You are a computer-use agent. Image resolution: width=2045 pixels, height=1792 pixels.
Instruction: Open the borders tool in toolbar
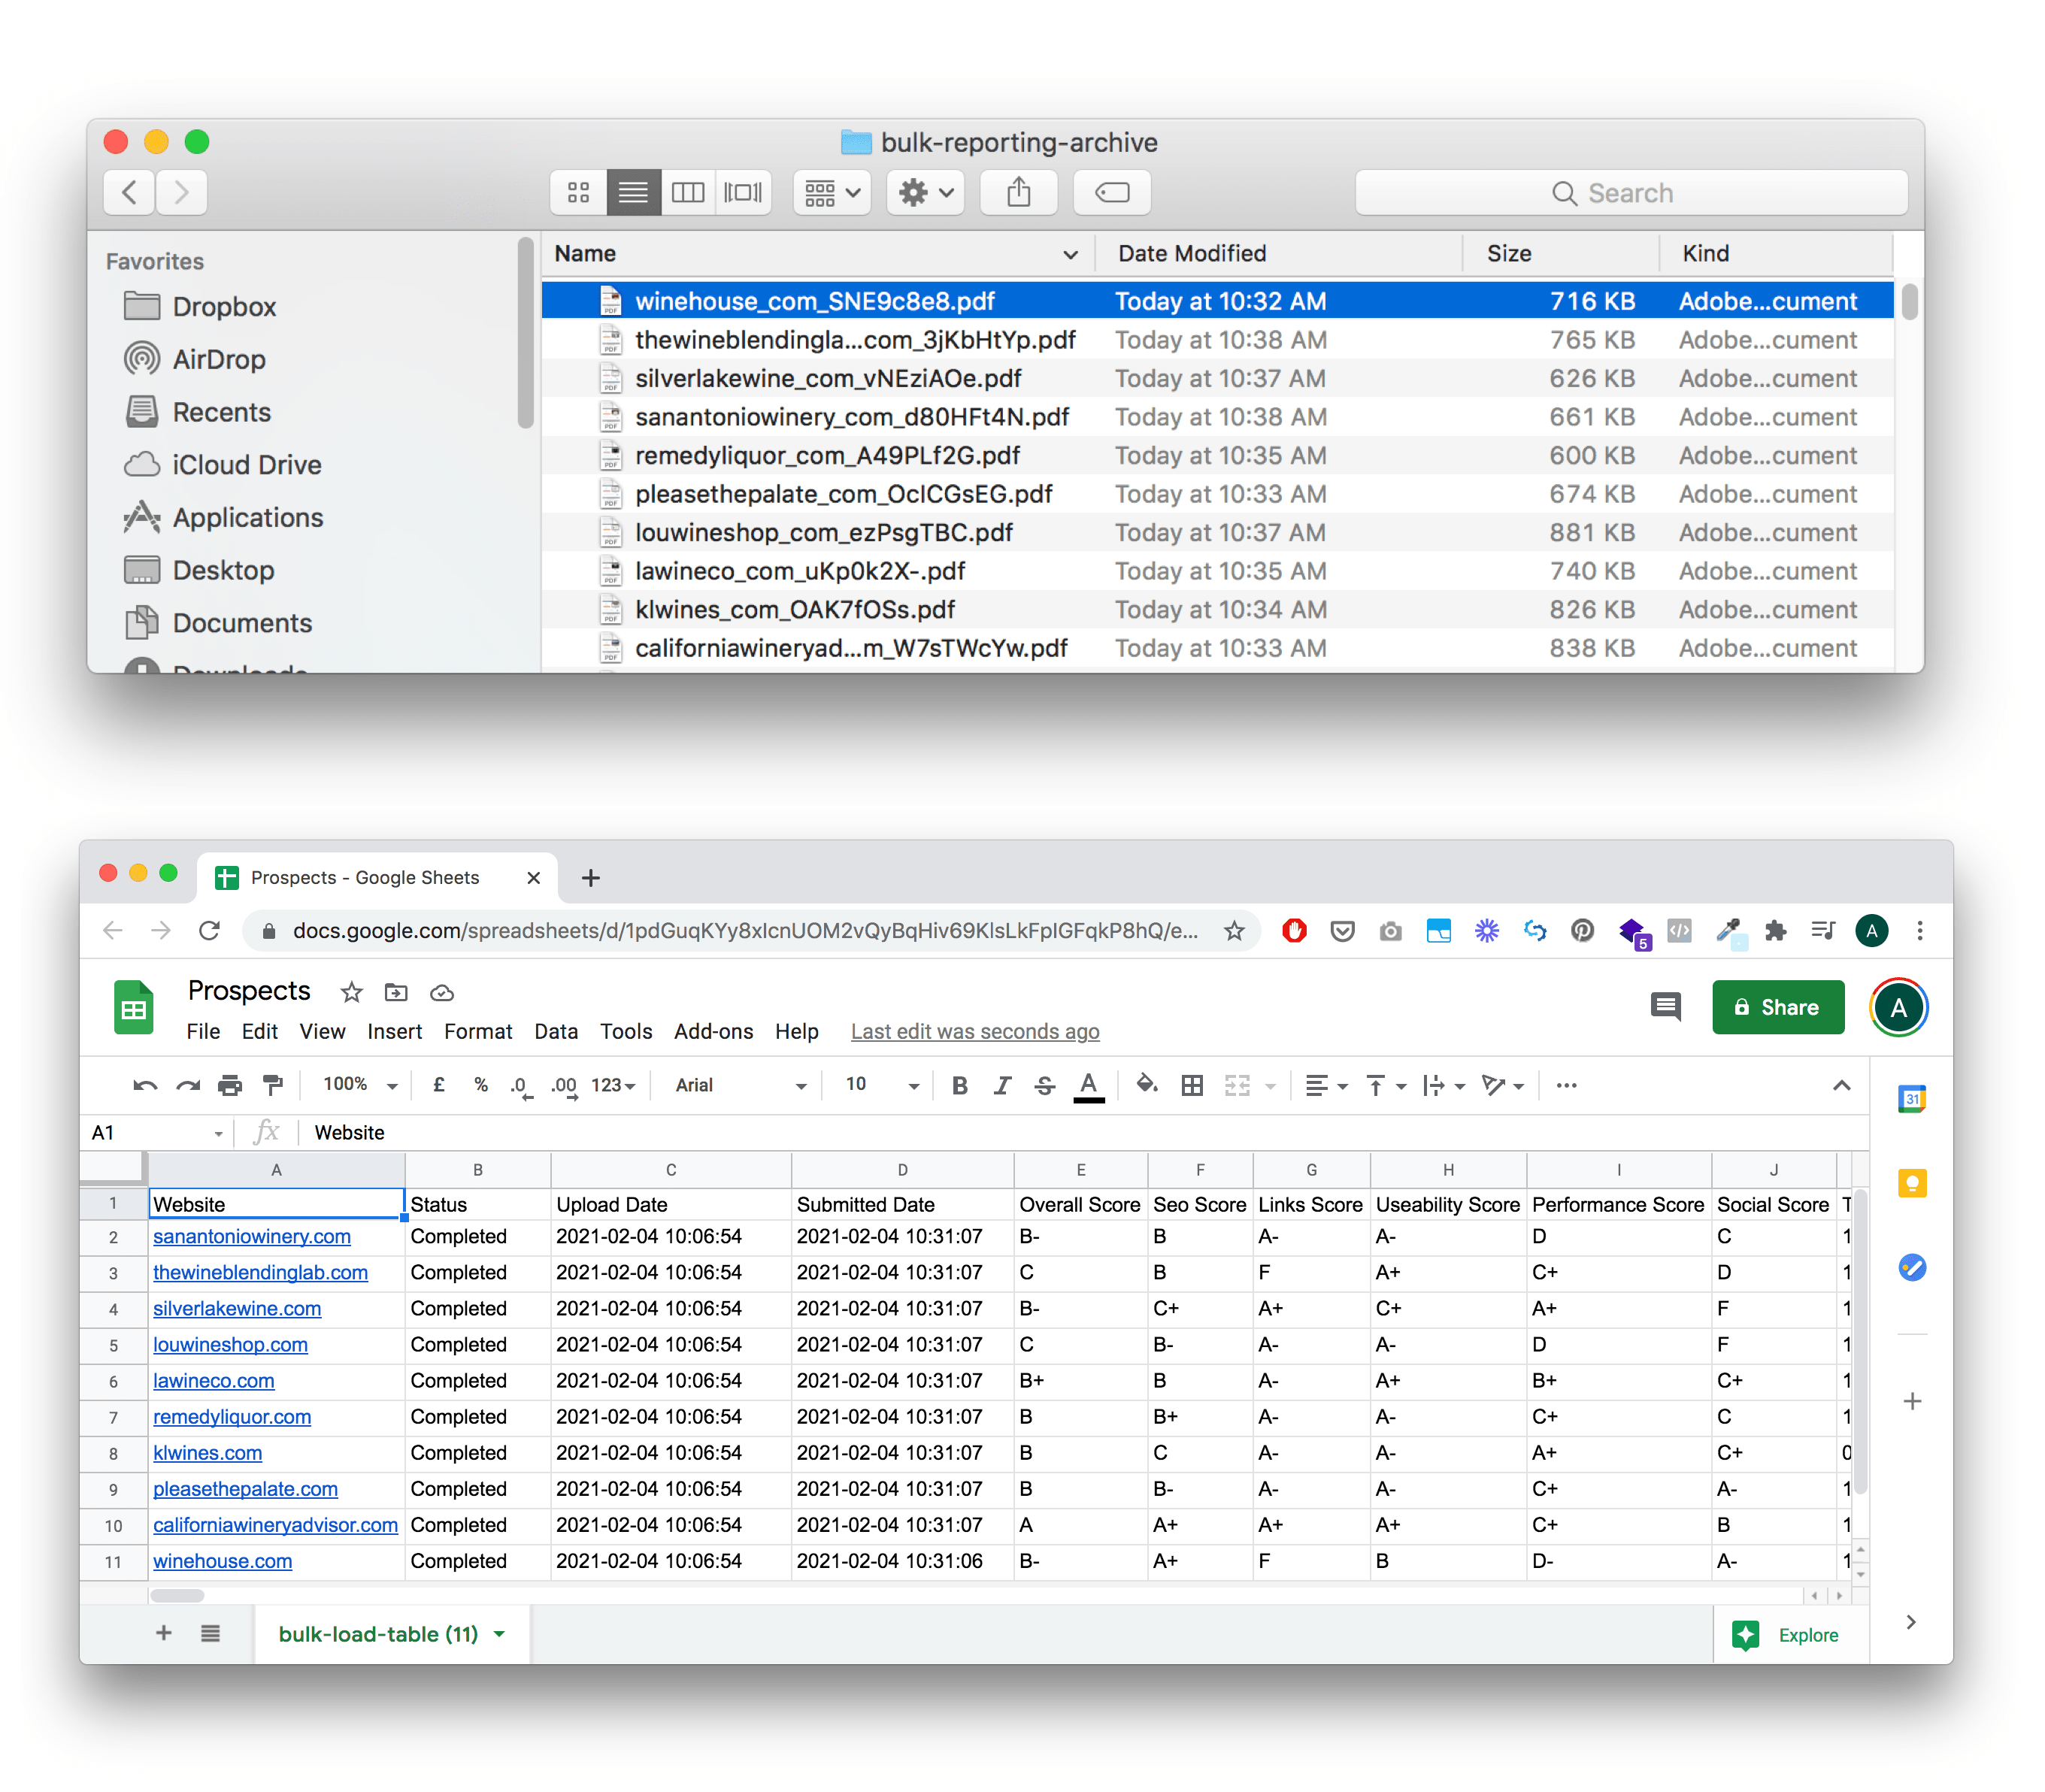(x=1191, y=1085)
